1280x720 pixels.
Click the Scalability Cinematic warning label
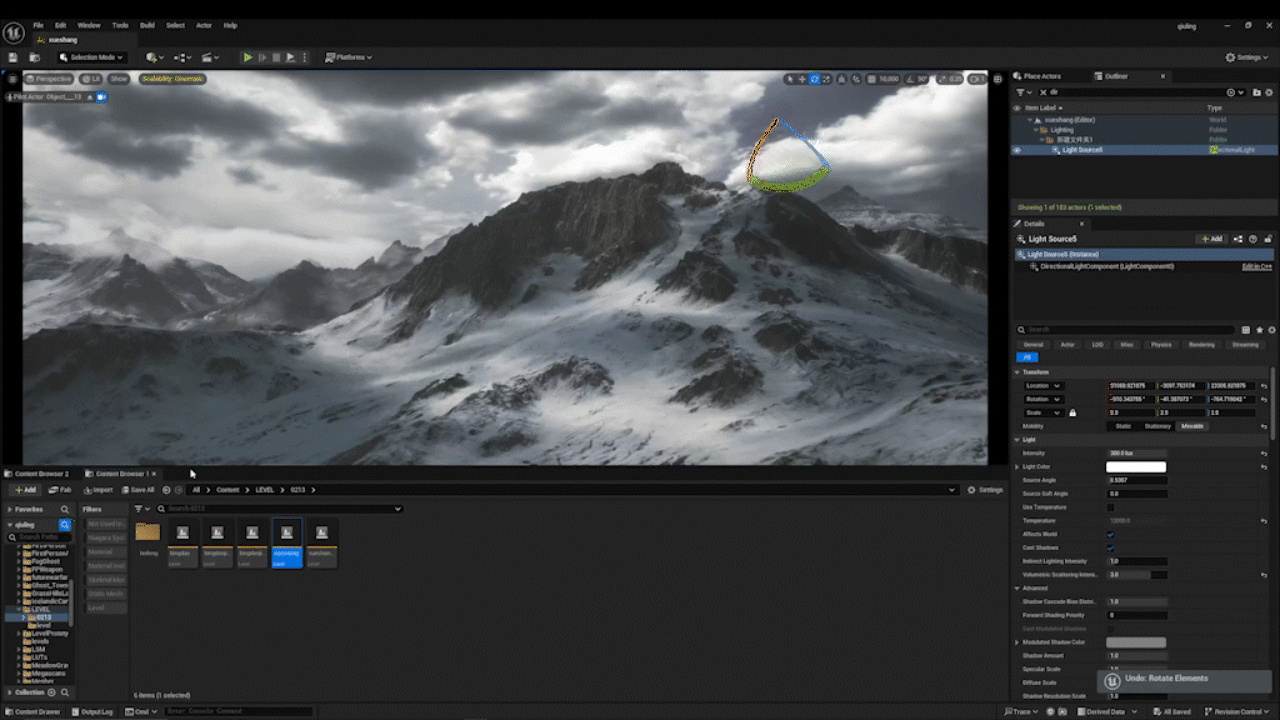tap(172, 79)
